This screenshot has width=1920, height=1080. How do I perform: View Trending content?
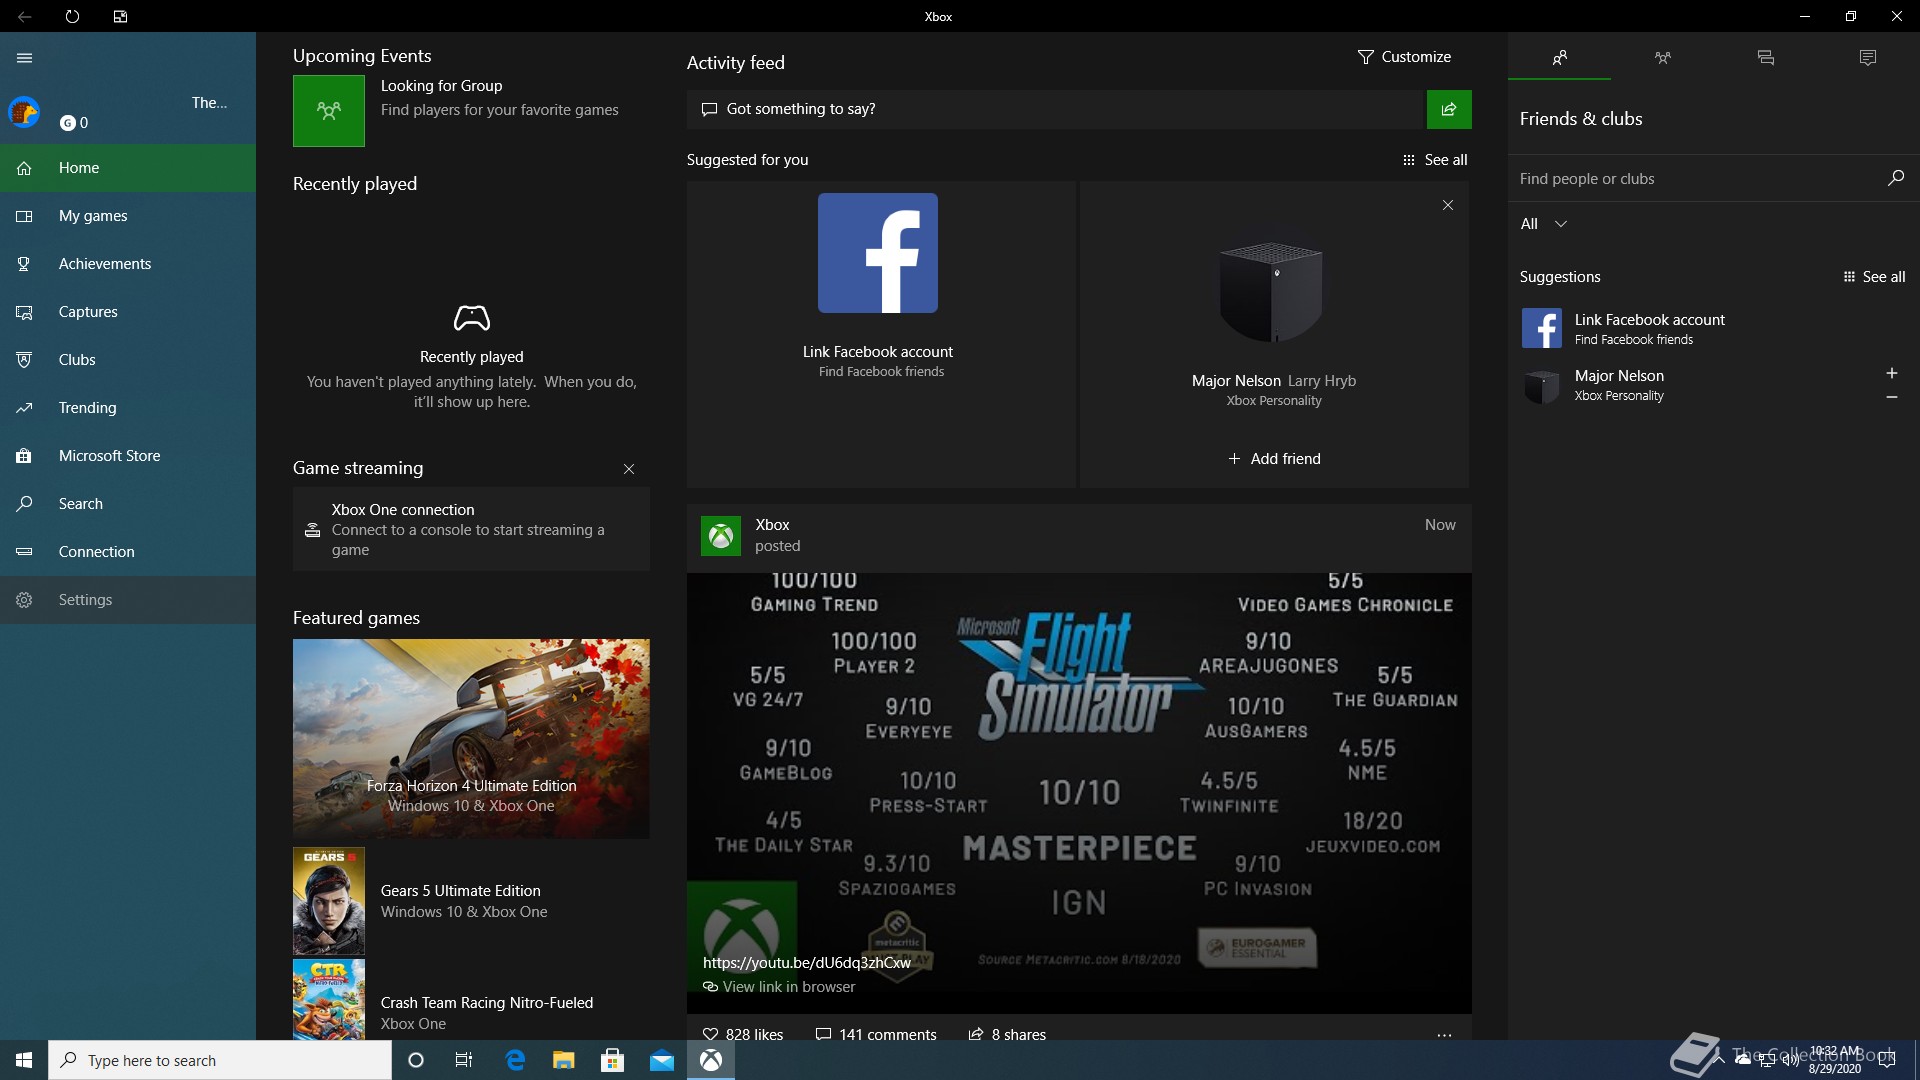coord(128,408)
